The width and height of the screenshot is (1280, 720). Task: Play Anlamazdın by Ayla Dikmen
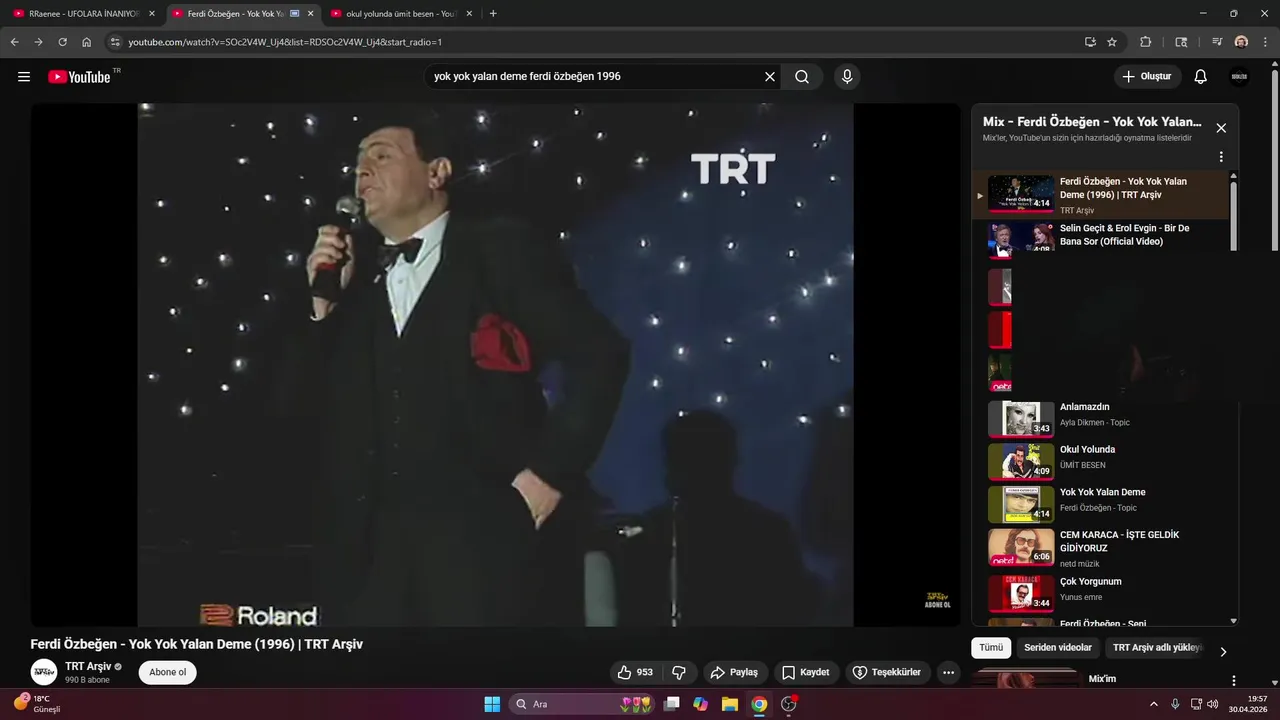(1100, 419)
